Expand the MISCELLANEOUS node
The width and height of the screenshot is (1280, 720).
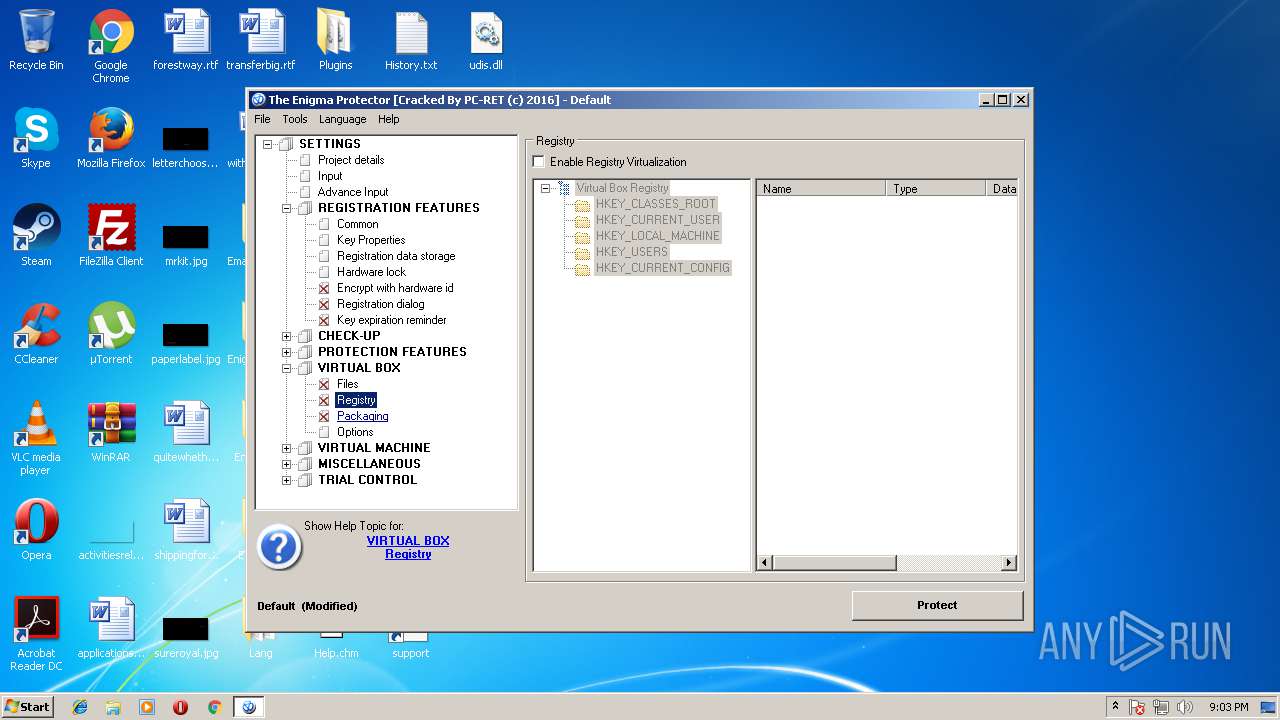(287, 464)
